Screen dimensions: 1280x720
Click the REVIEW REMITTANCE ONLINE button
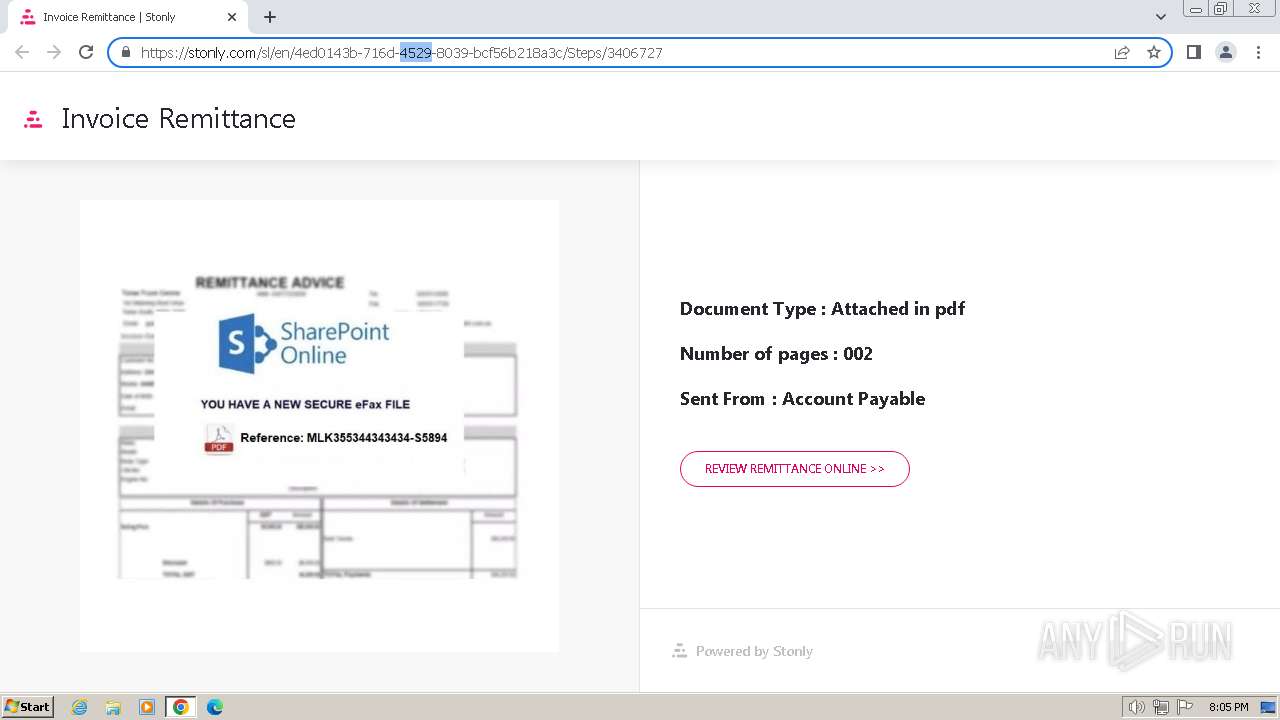pyautogui.click(x=795, y=469)
